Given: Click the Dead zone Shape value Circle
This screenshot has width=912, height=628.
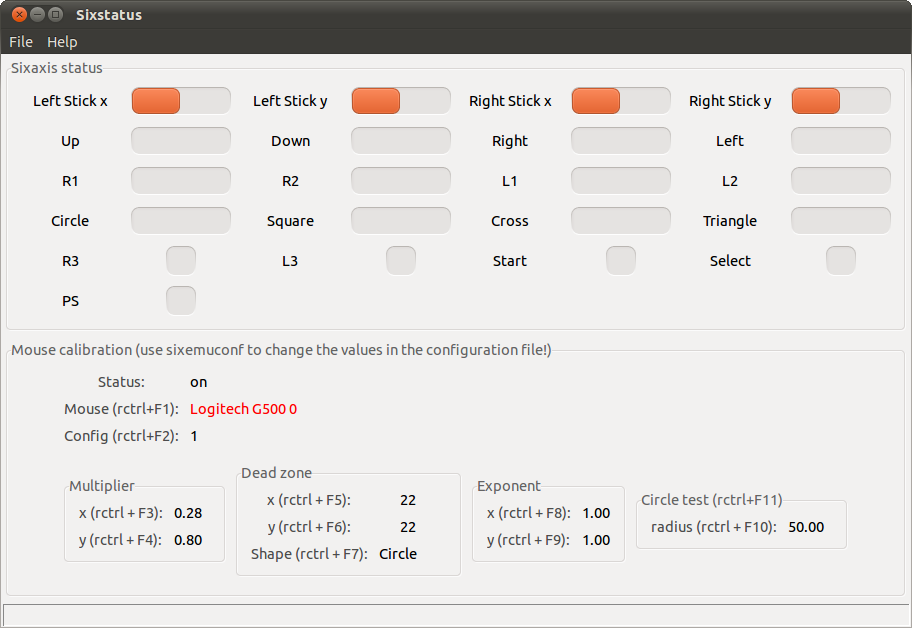Looking at the screenshot, I should pyautogui.click(x=398, y=554).
